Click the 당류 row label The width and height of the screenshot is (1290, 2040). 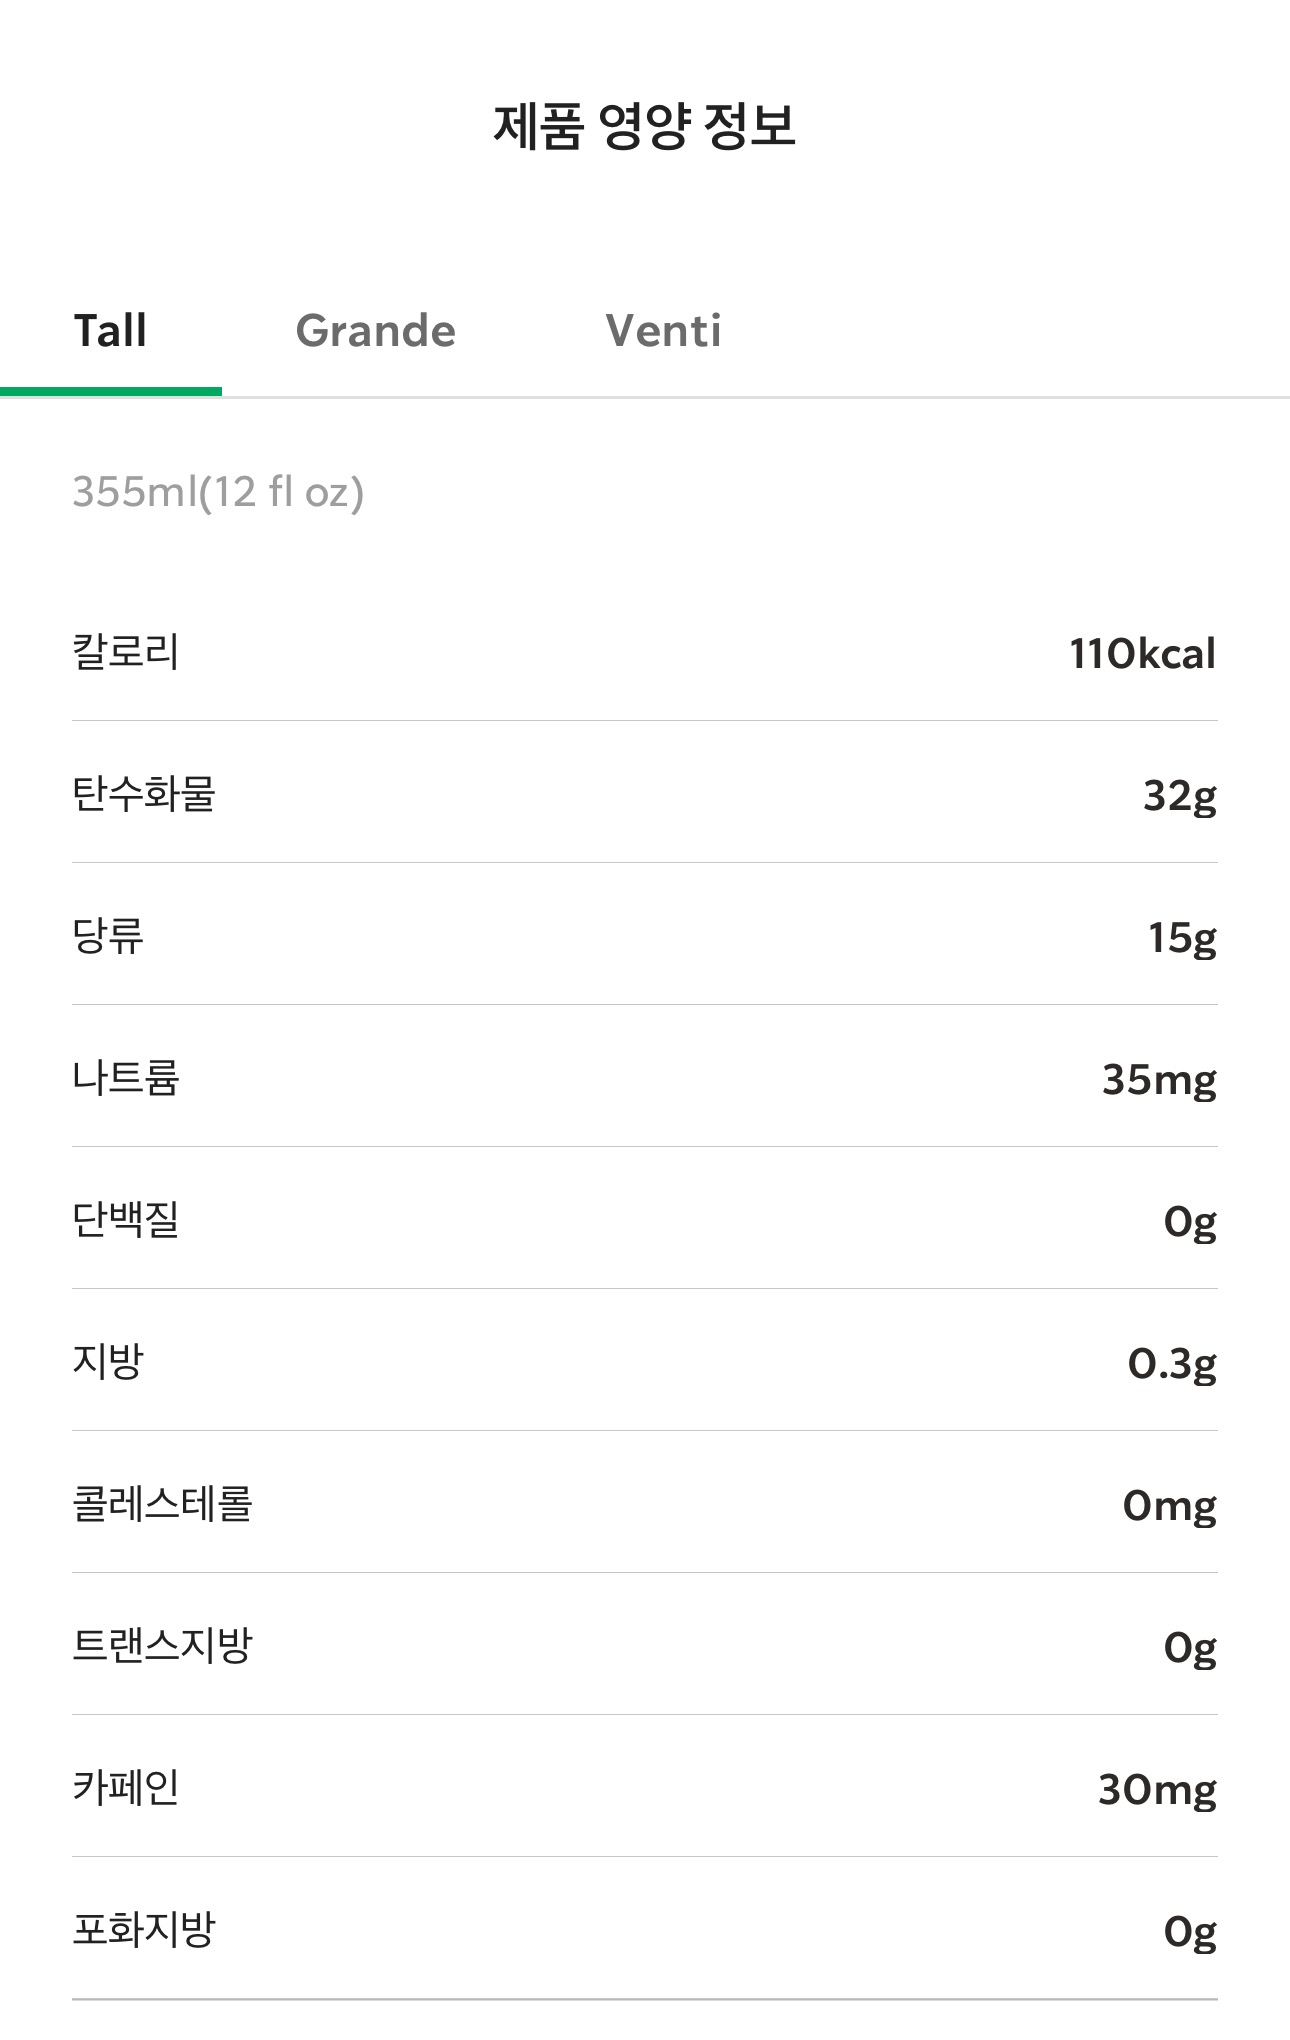tap(108, 936)
